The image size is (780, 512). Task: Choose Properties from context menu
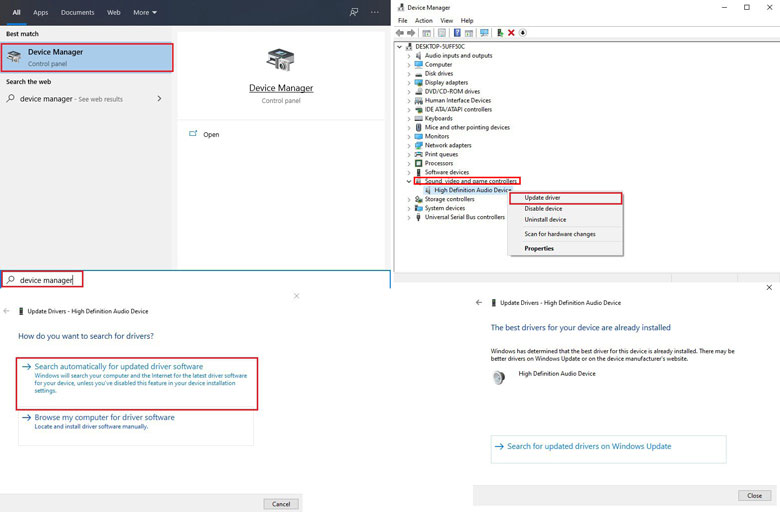(566, 248)
